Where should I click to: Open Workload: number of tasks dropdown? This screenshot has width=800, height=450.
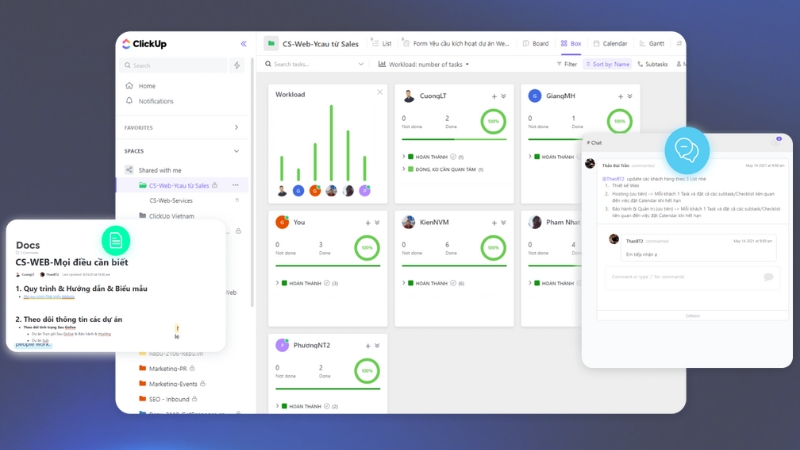point(424,64)
